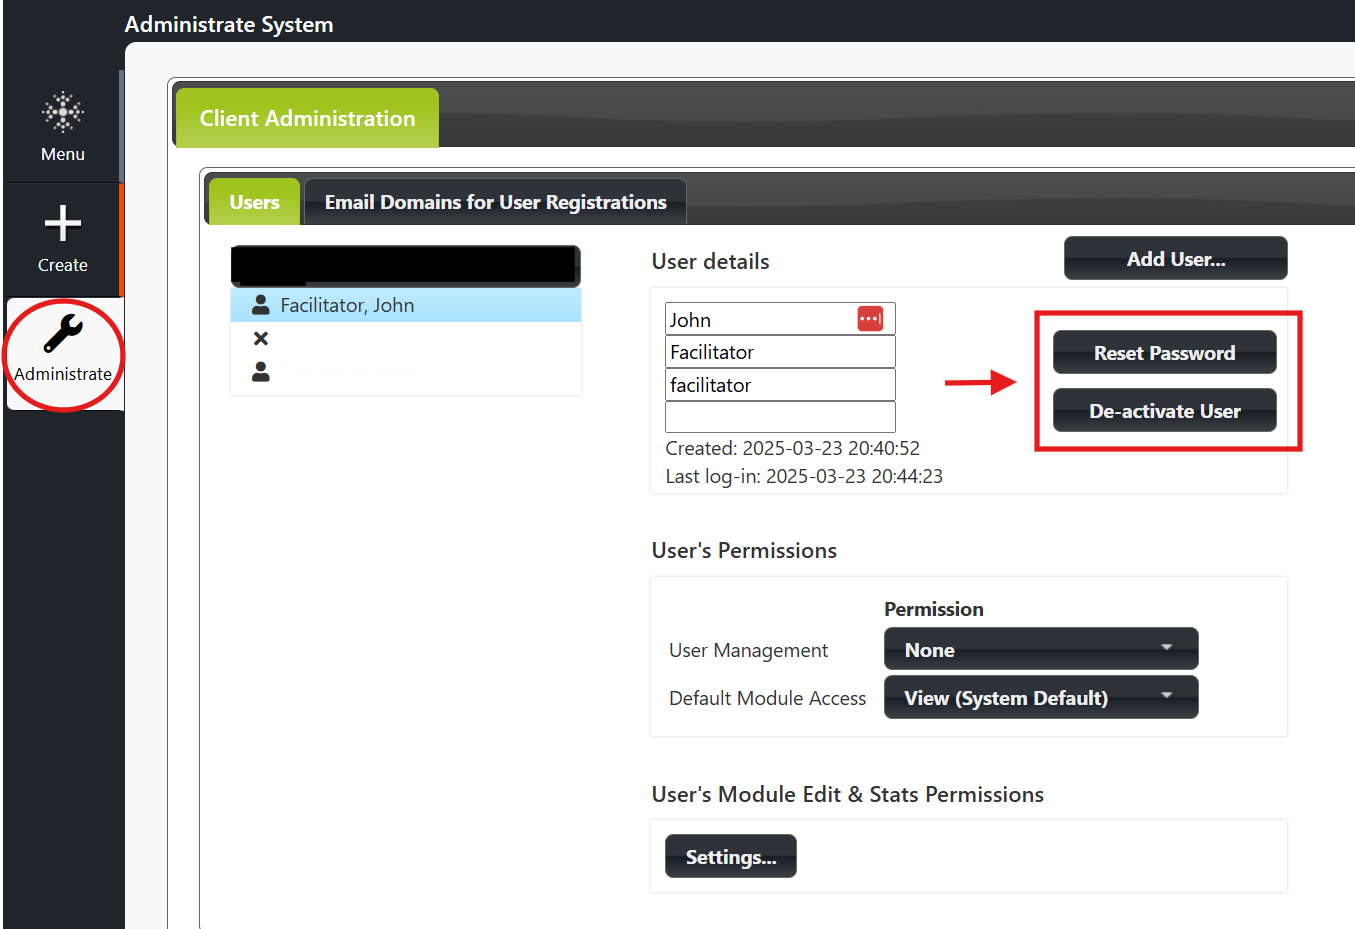Click the User's Permissions heading

click(x=744, y=550)
